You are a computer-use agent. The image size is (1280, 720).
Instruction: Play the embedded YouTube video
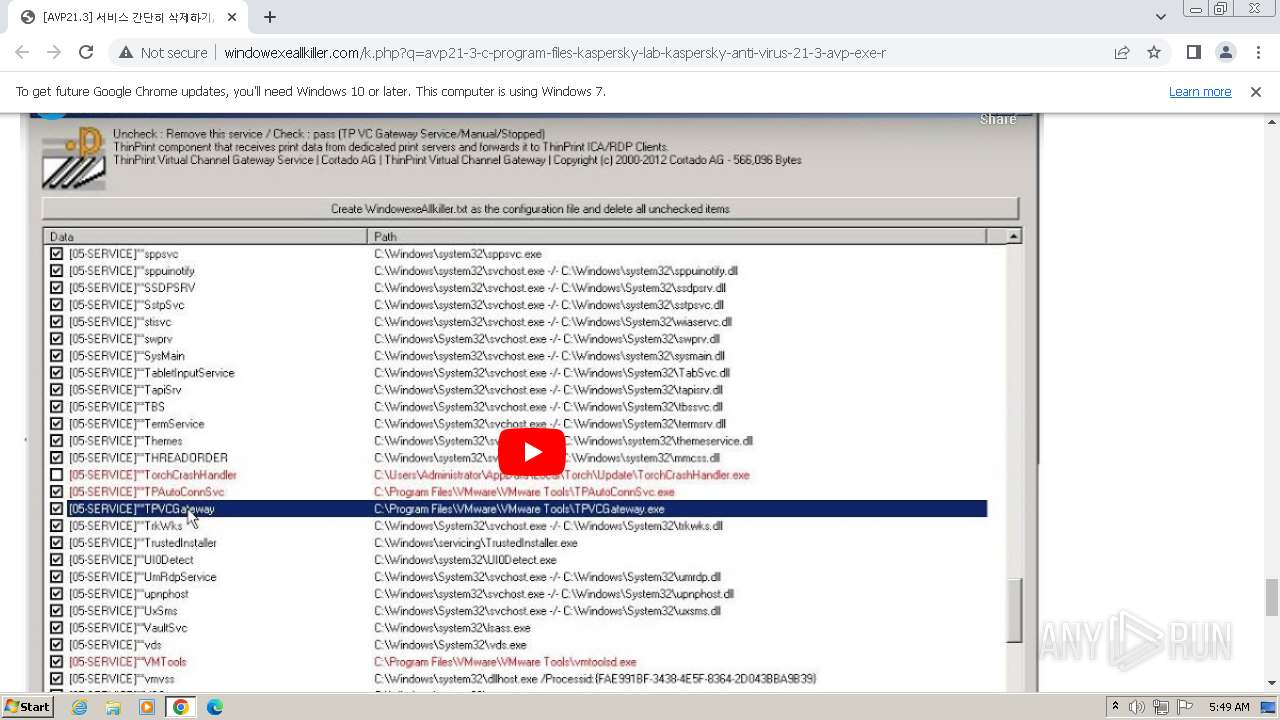pos(532,452)
